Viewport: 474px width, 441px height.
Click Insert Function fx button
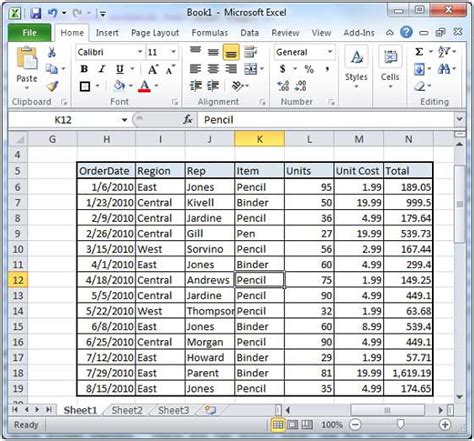pyautogui.click(x=188, y=120)
